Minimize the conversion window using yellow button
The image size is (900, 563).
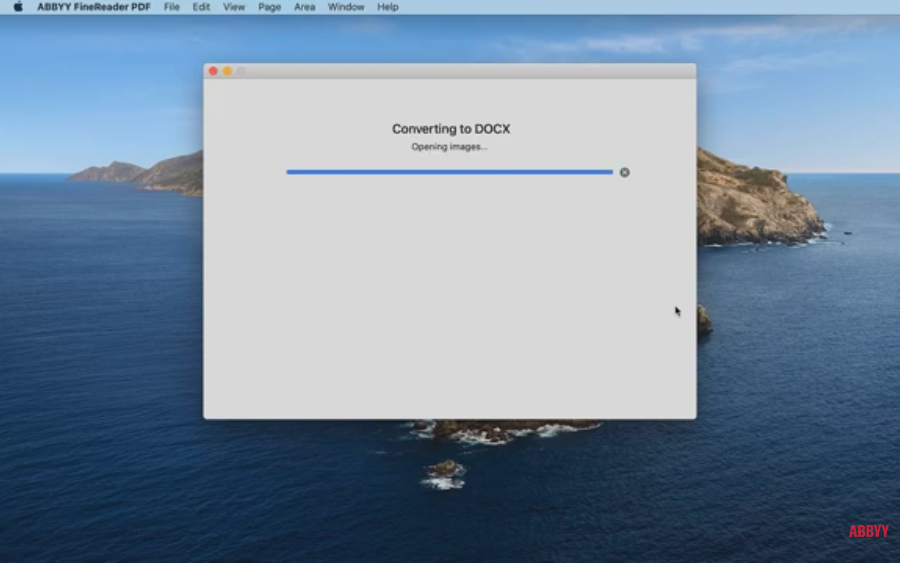pos(227,71)
